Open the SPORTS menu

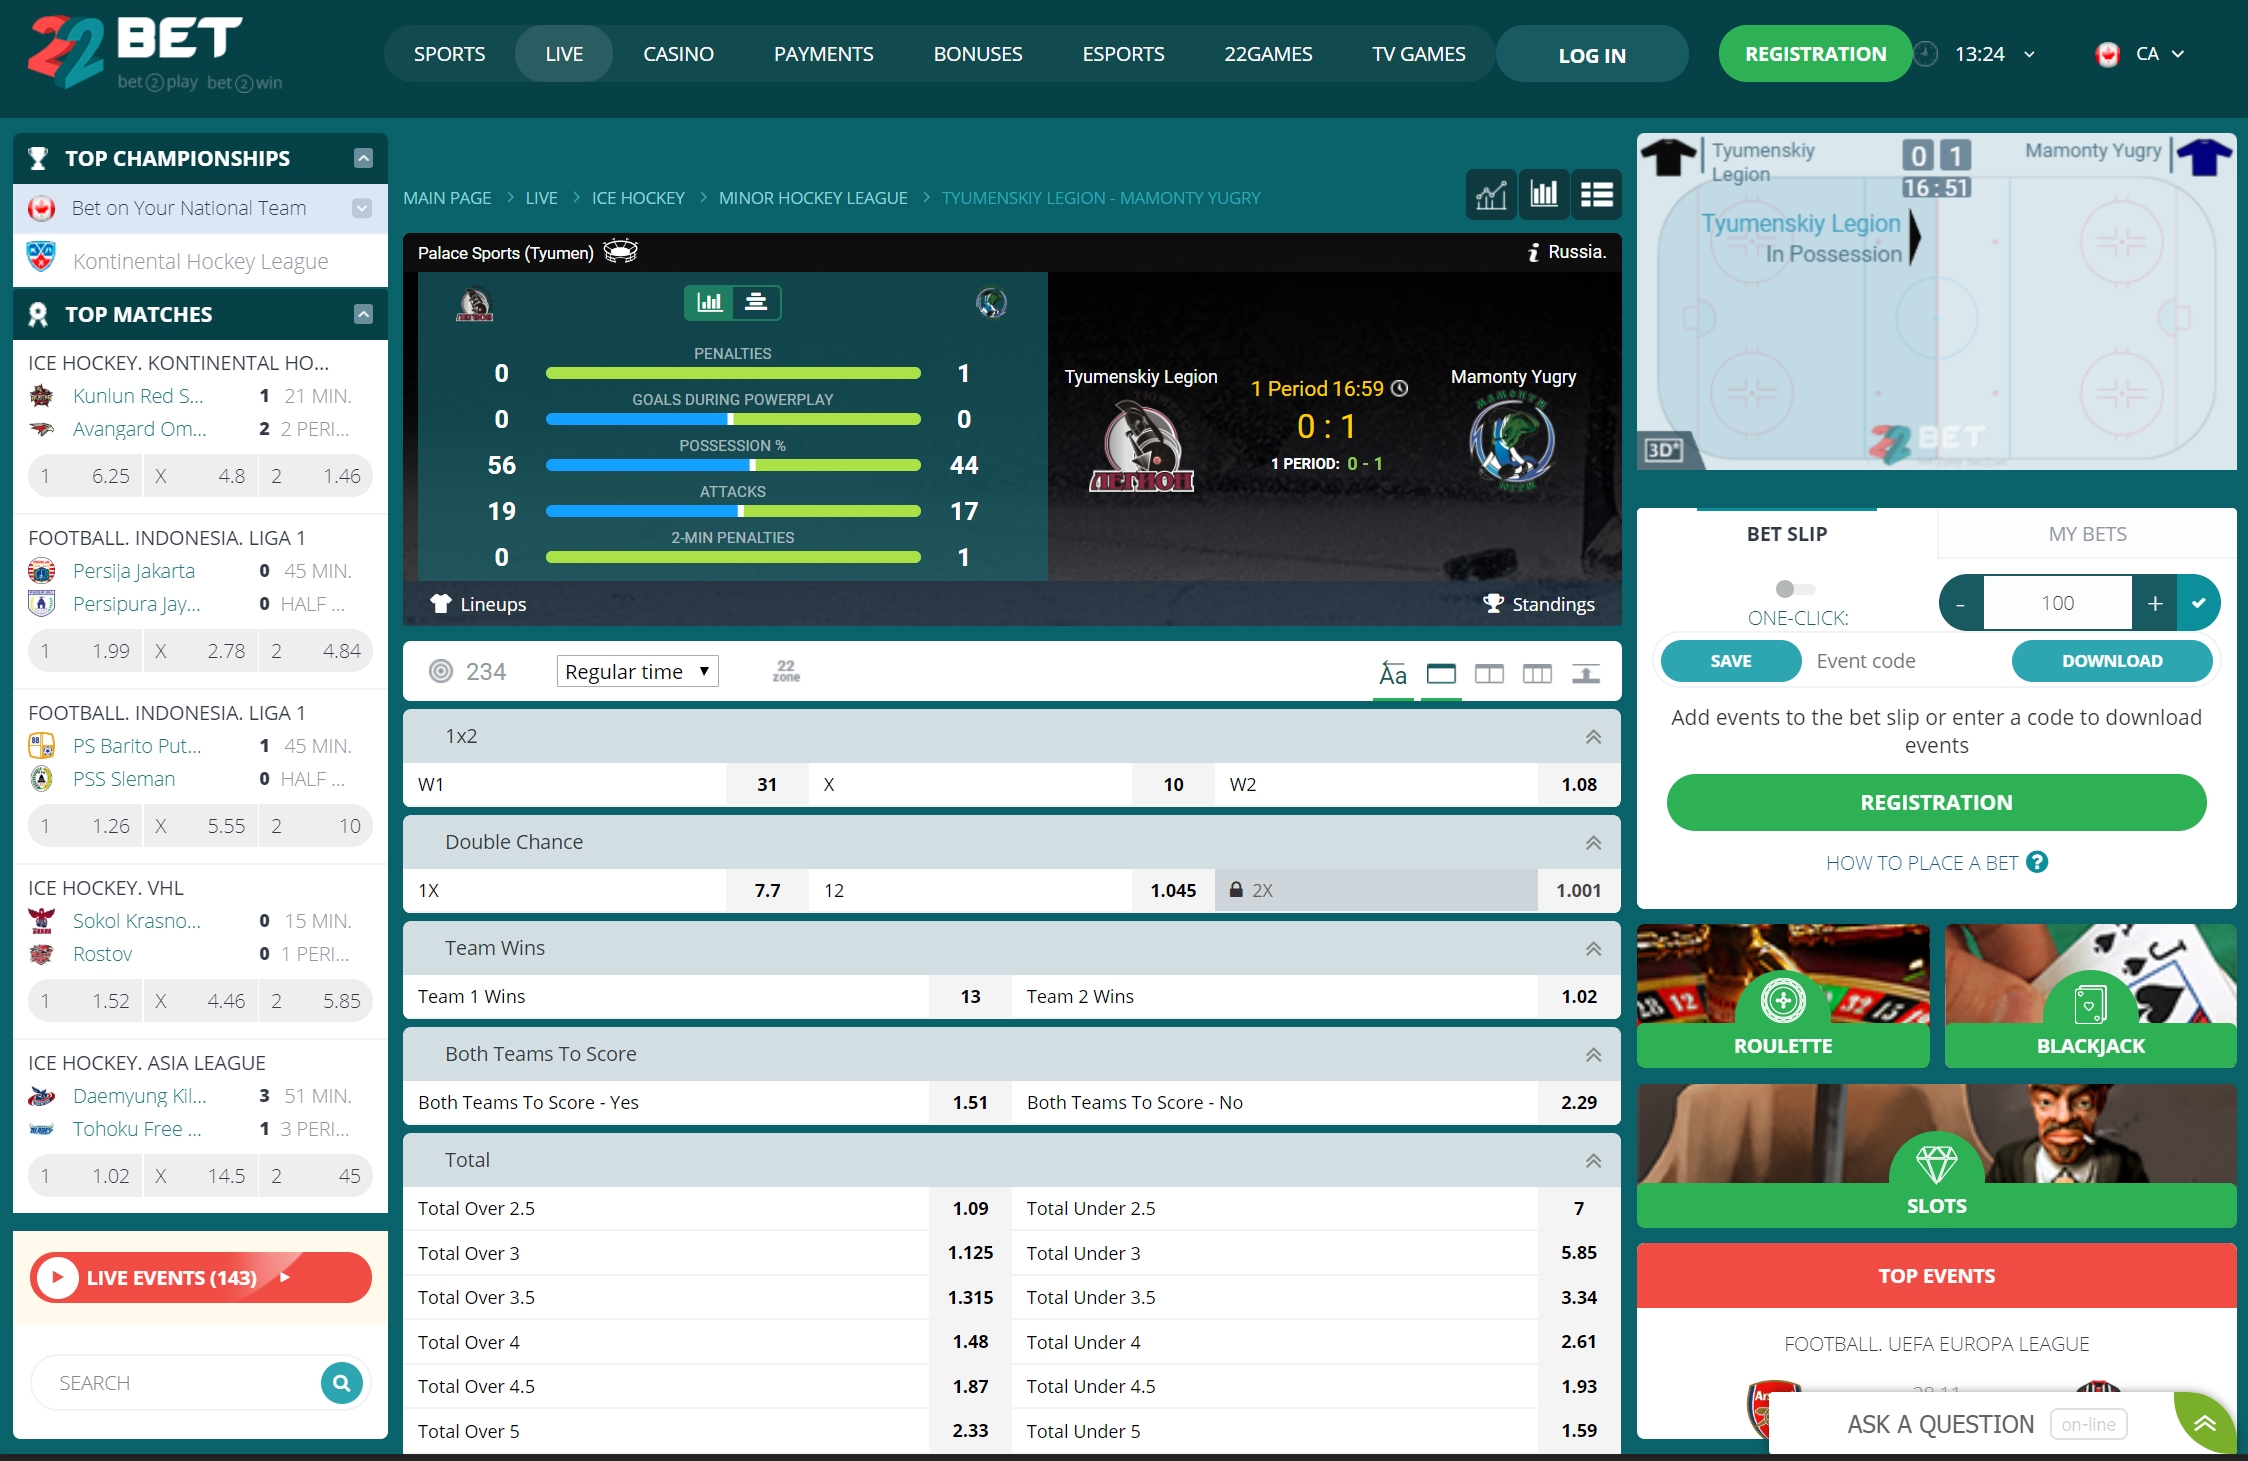[x=449, y=54]
